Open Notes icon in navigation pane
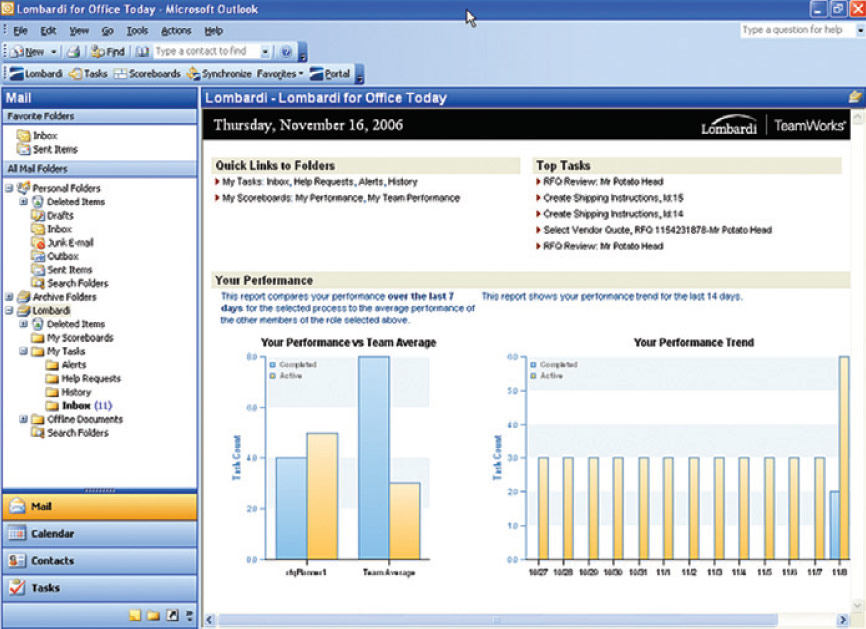Viewport: 866px width, 629px height. click(x=134, y=615)
